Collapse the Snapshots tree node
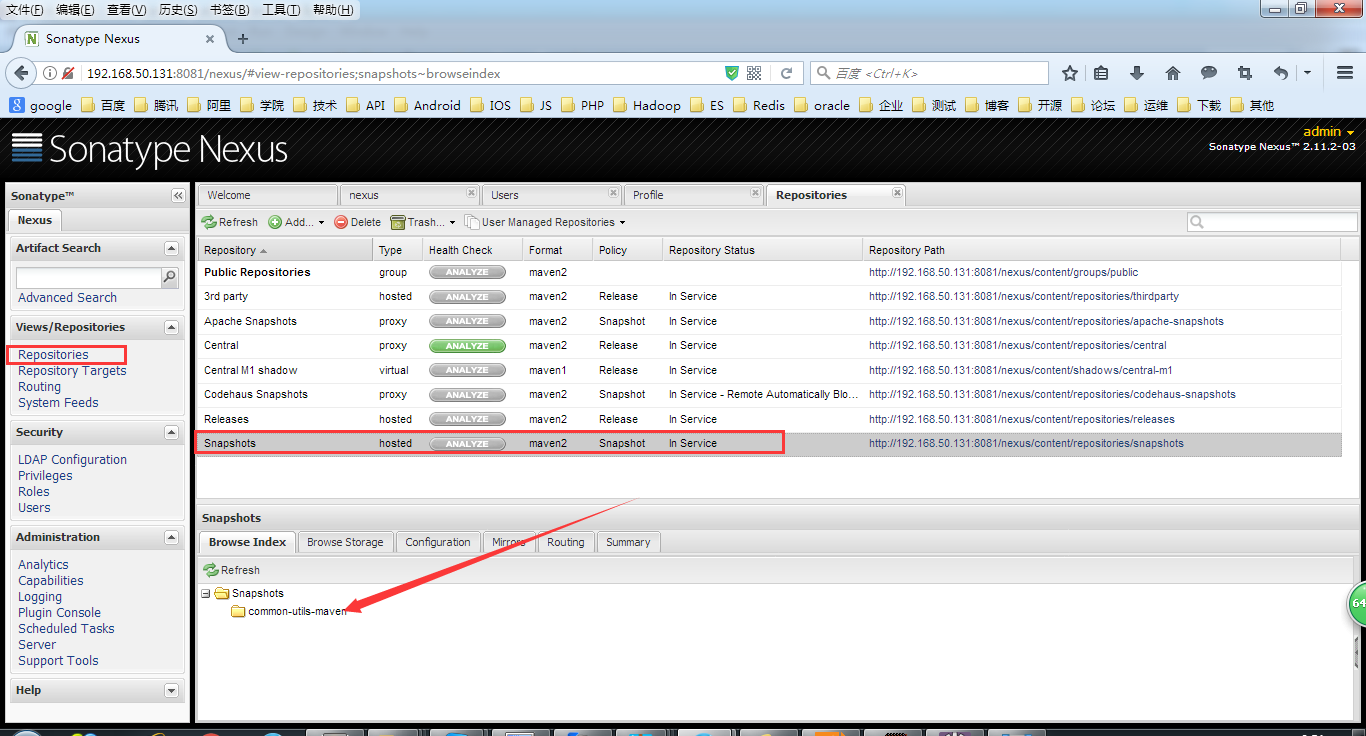This screenshot has height=736, width=1366. pyautogui.click(x=206, y=593)
